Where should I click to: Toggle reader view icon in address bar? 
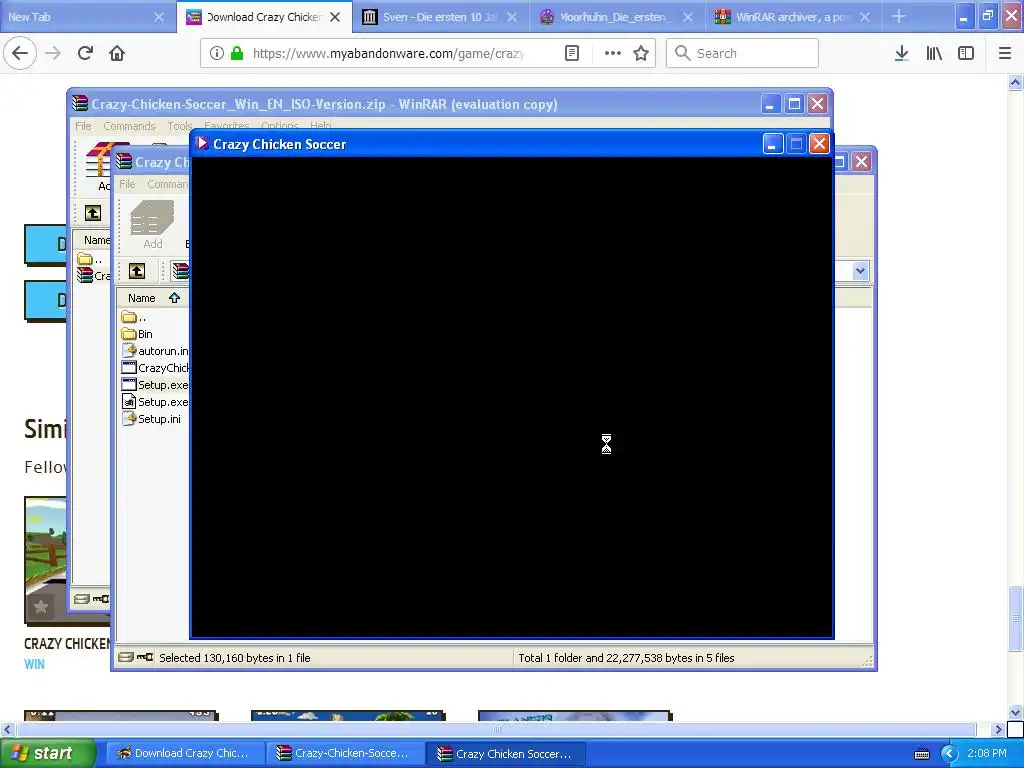(x=571, y=53)
